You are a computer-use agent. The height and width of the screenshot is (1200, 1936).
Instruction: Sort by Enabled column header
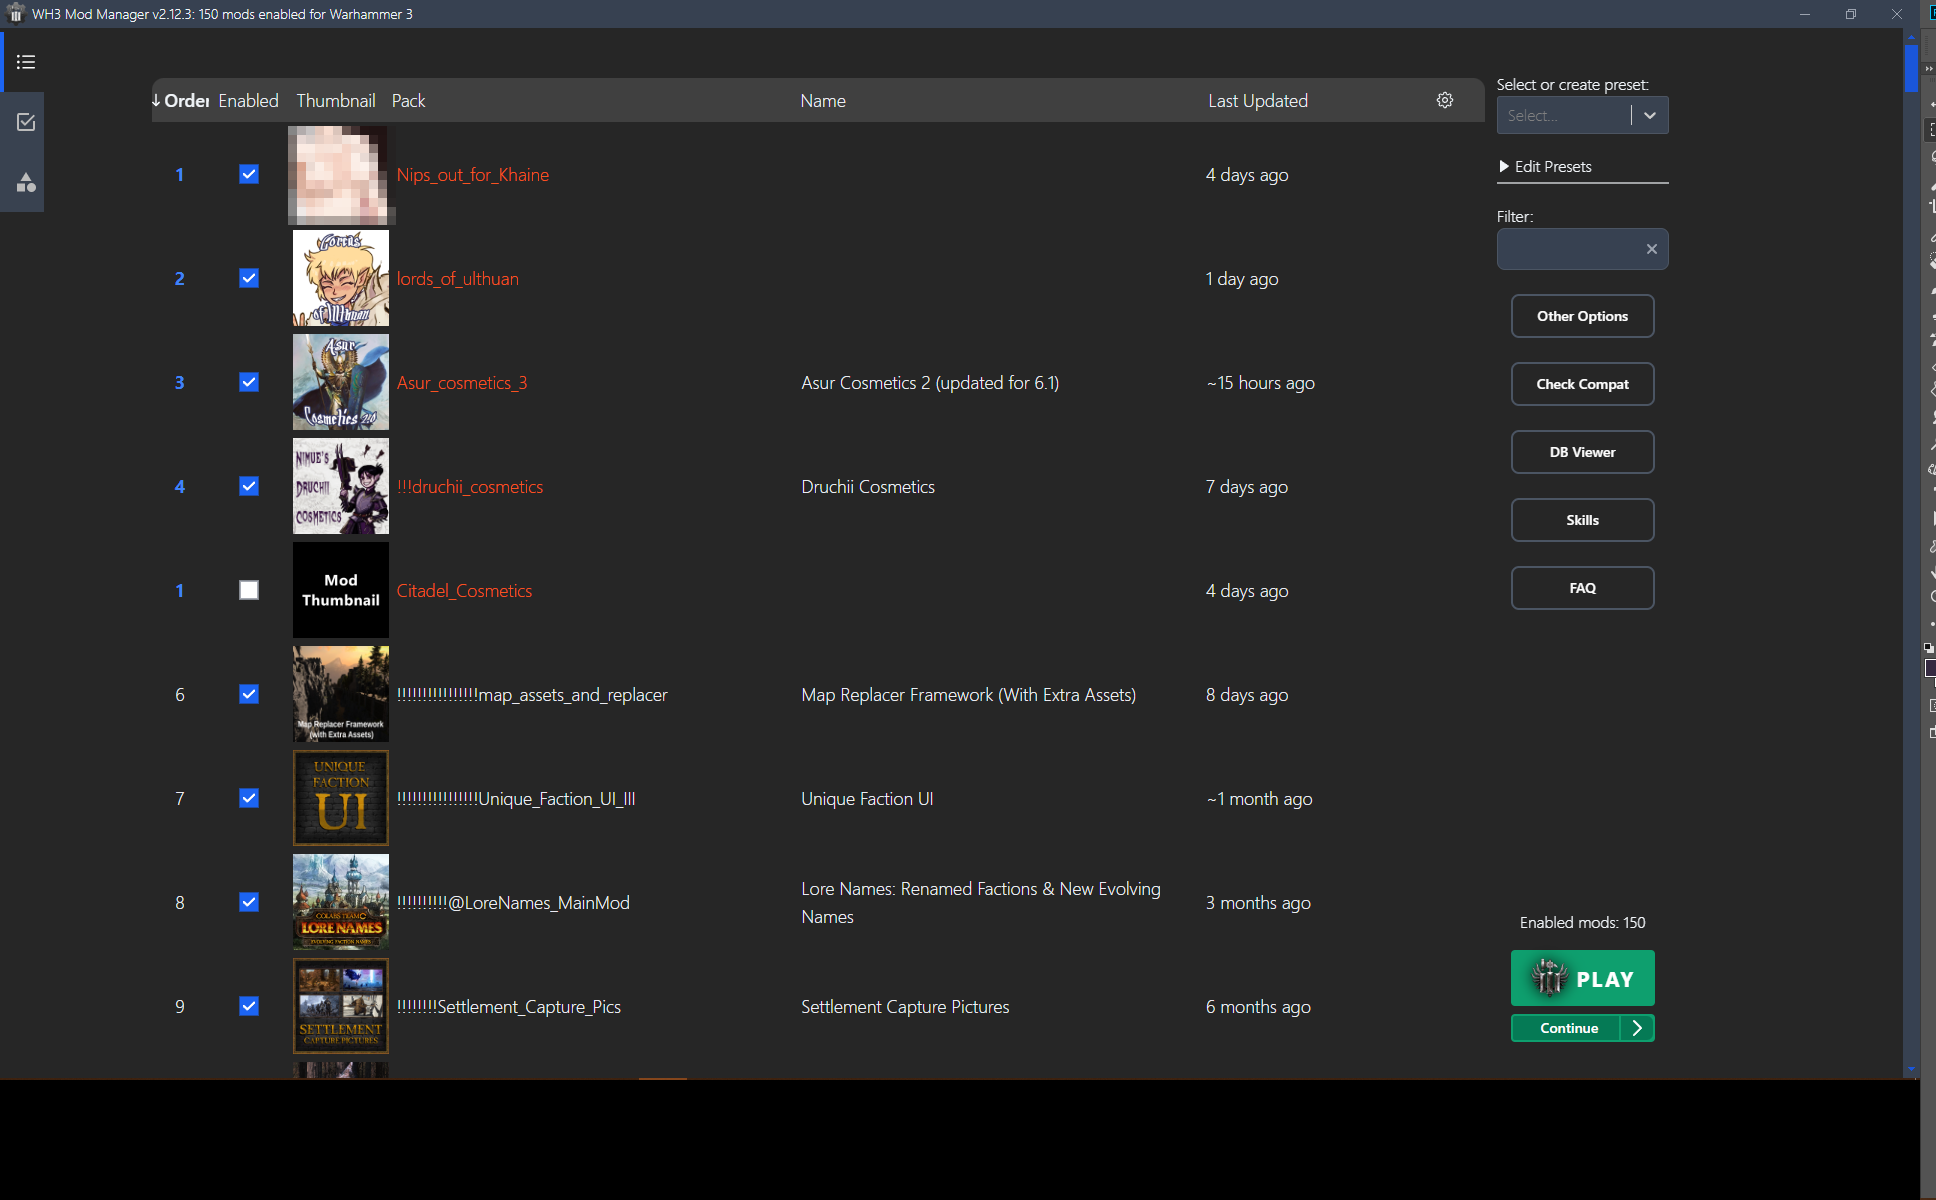[248, 101]
